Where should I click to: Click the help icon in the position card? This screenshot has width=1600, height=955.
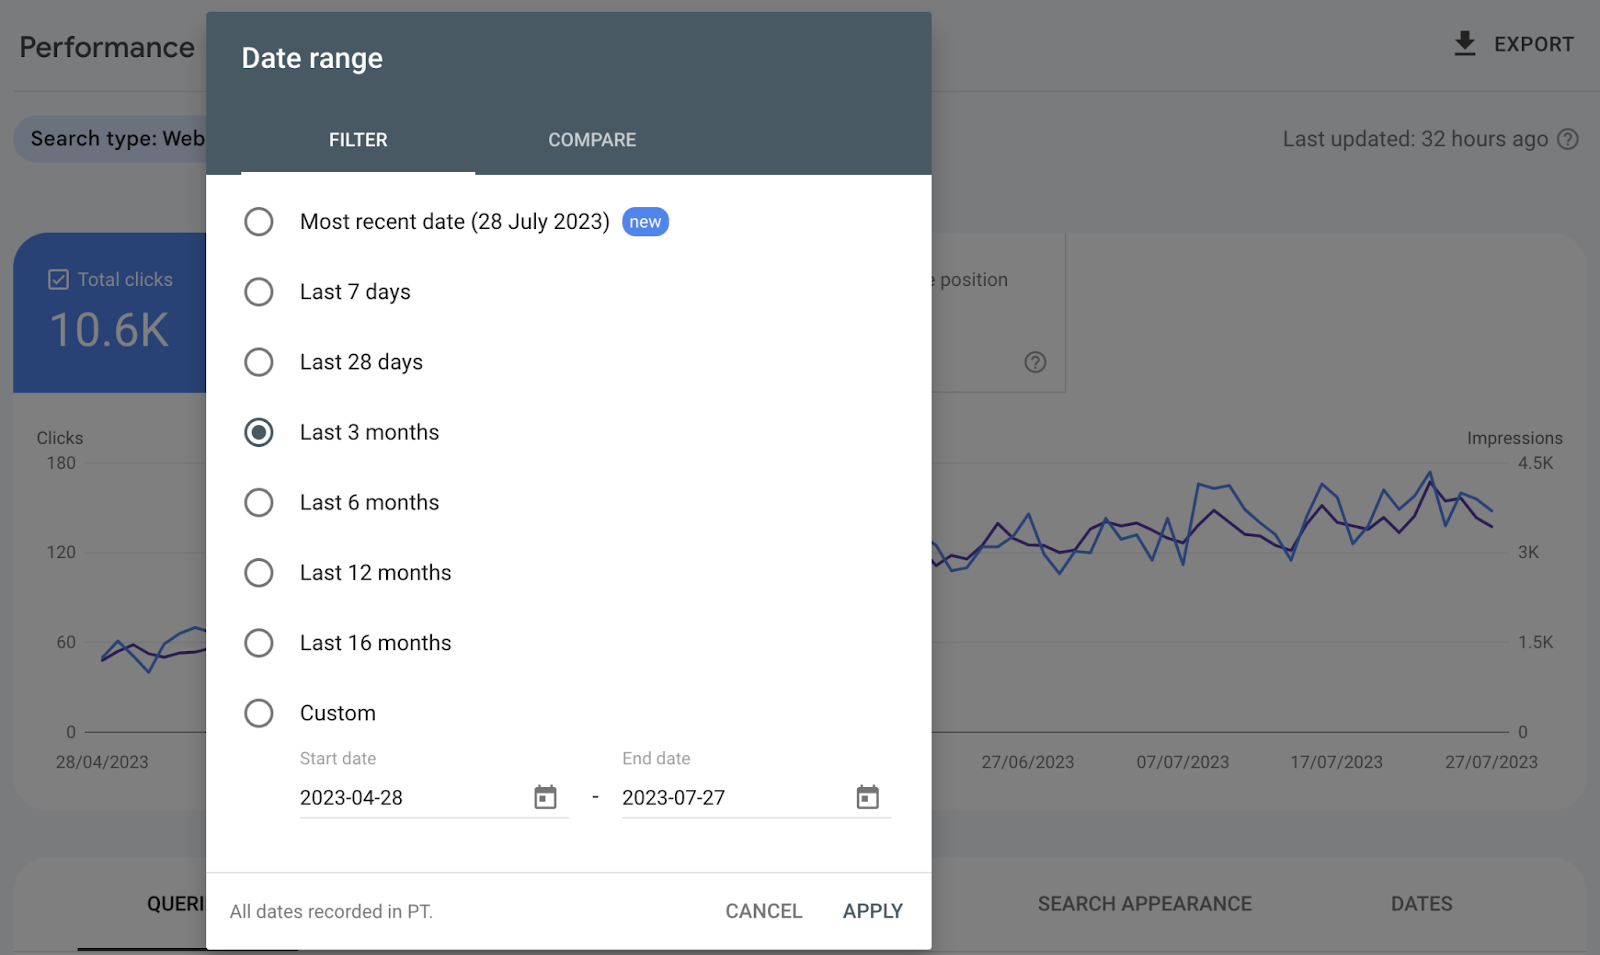pos(1035,362)
